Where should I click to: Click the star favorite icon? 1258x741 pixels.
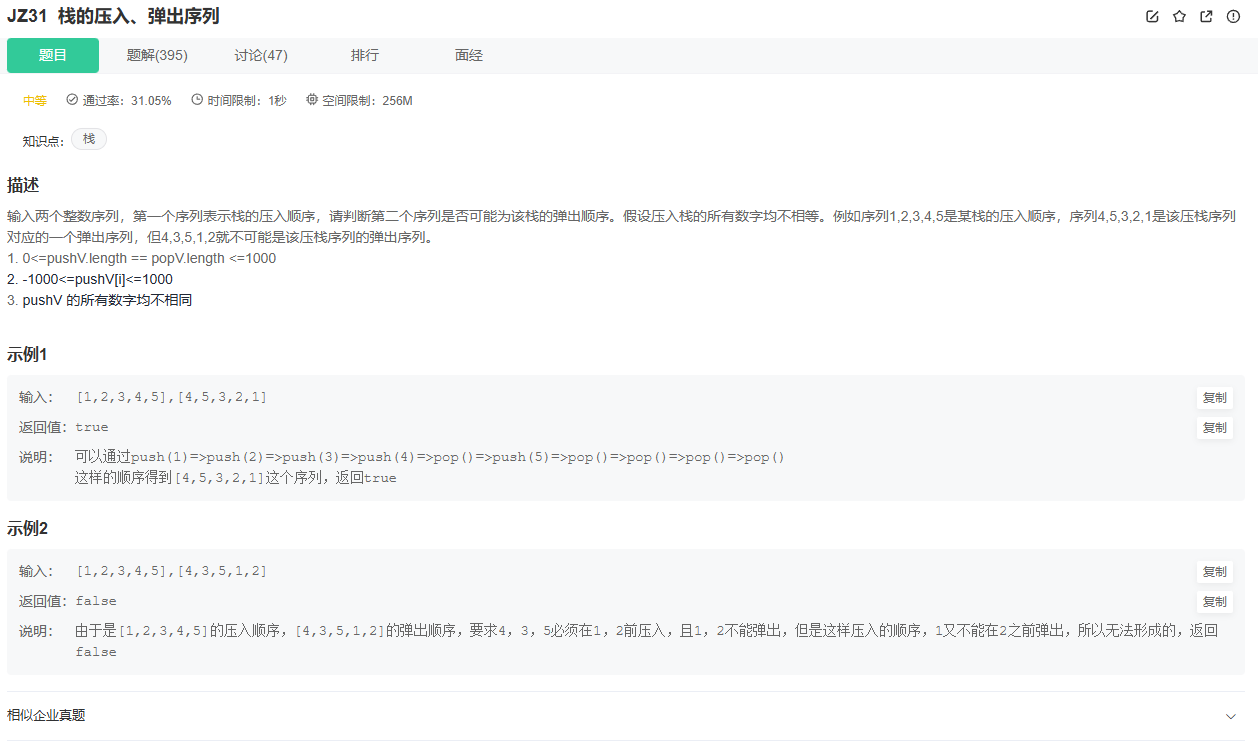pyautogui.click(x=1179, y=16)
